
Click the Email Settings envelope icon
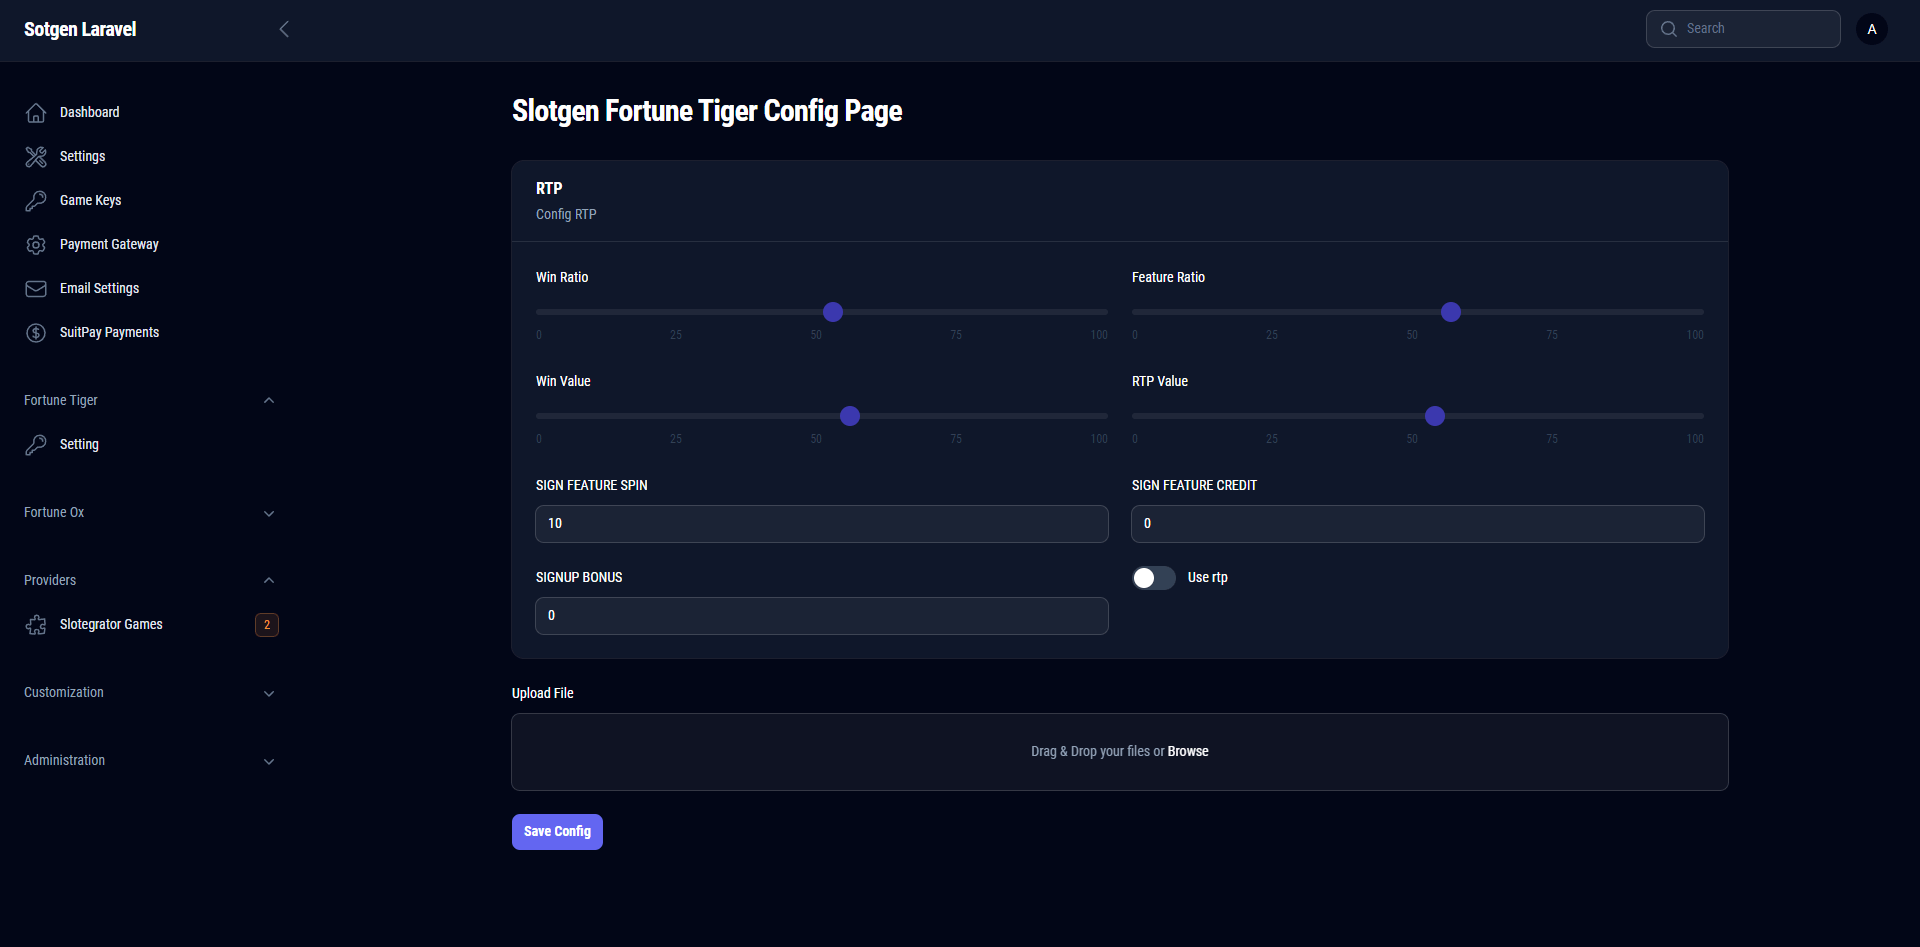[36, 289]
